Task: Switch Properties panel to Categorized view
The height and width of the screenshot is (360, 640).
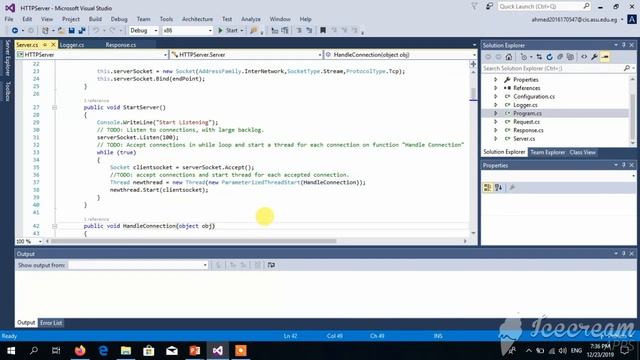Action: coord(487,187)
